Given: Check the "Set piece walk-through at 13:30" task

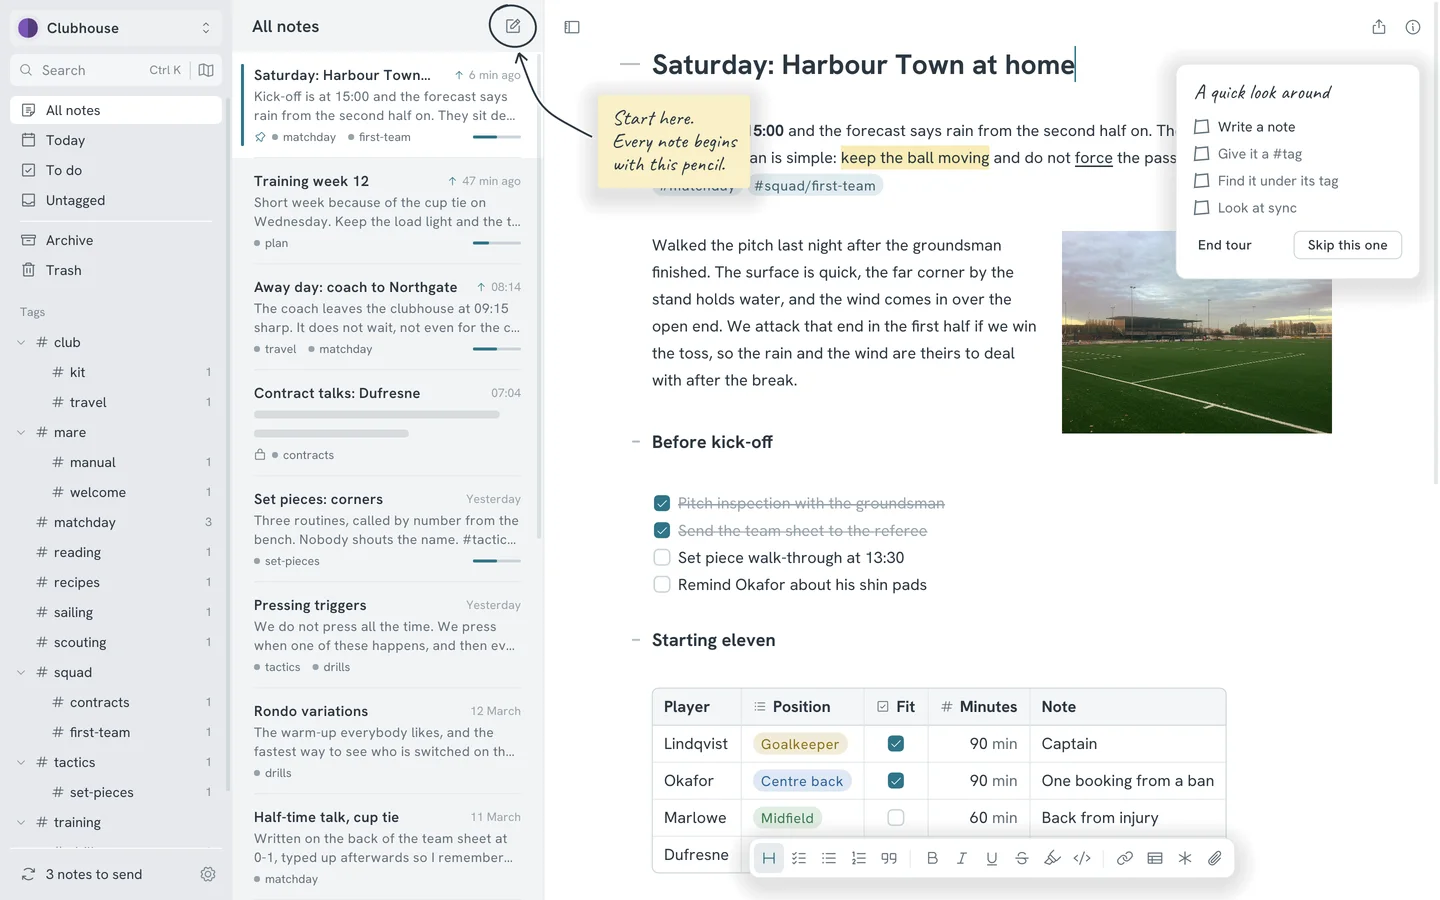Looking at the screenshot, I should (662, 557).
